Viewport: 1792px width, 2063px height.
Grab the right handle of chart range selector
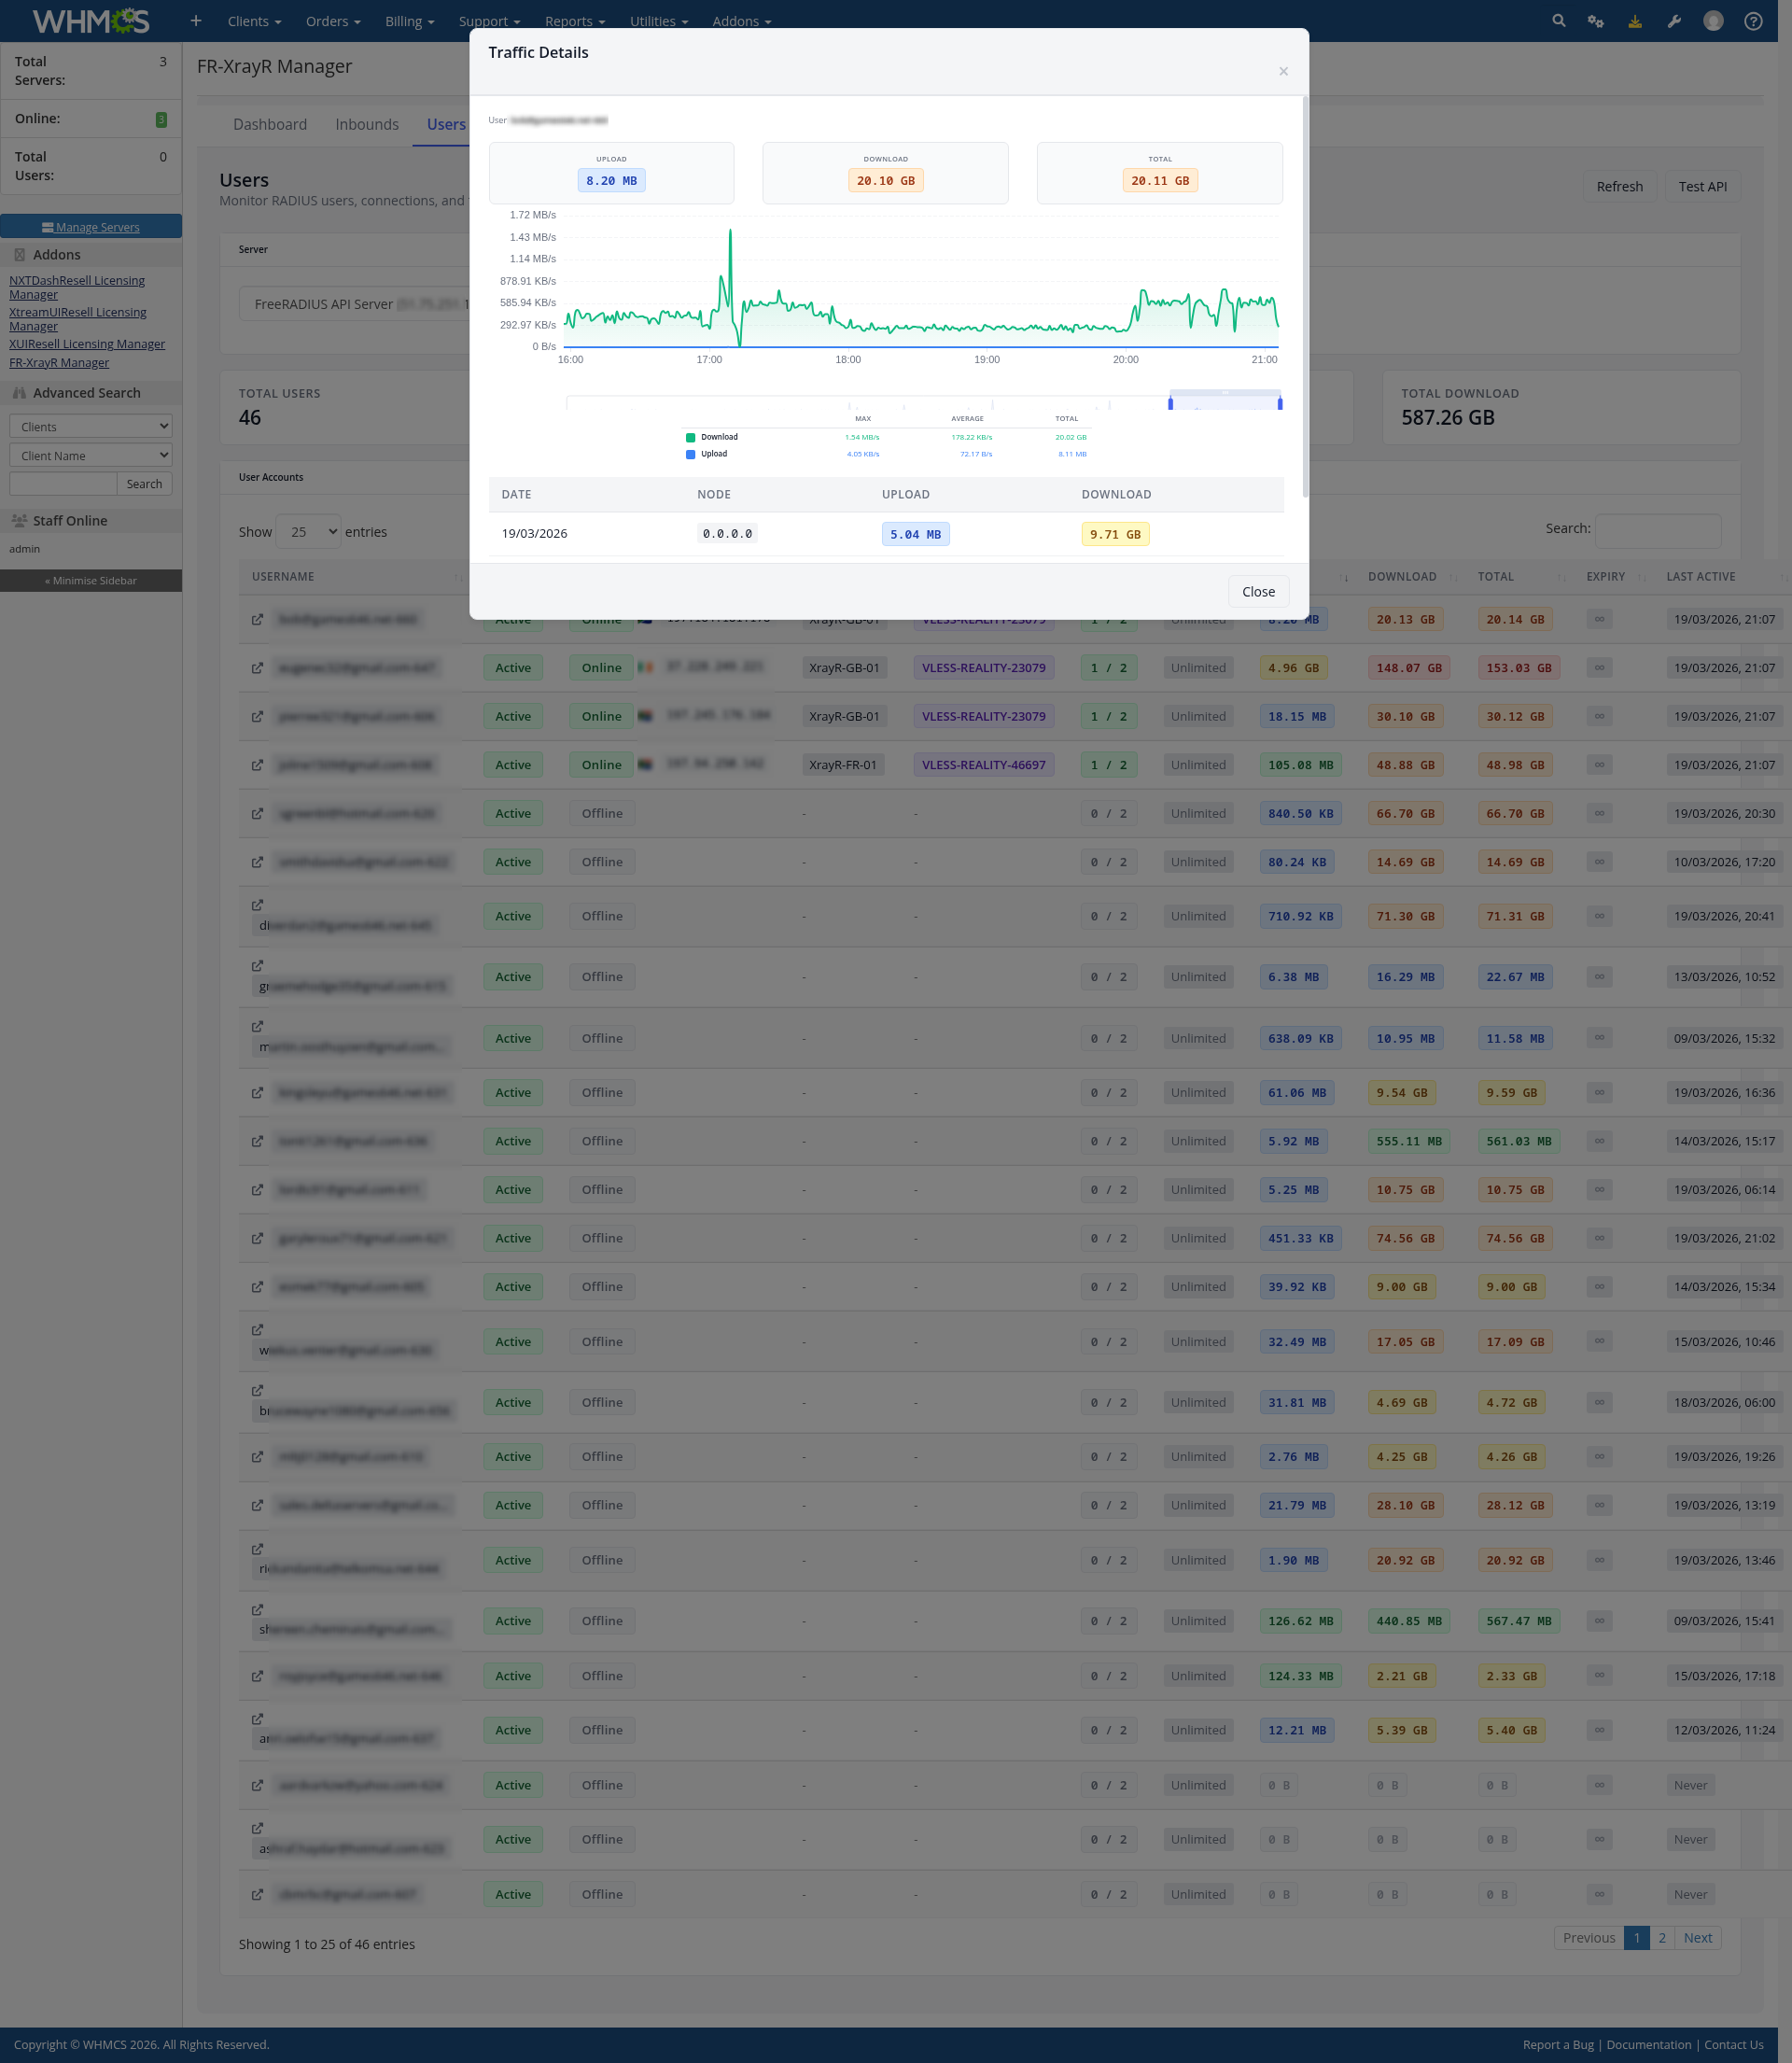tap(1280, 403)
